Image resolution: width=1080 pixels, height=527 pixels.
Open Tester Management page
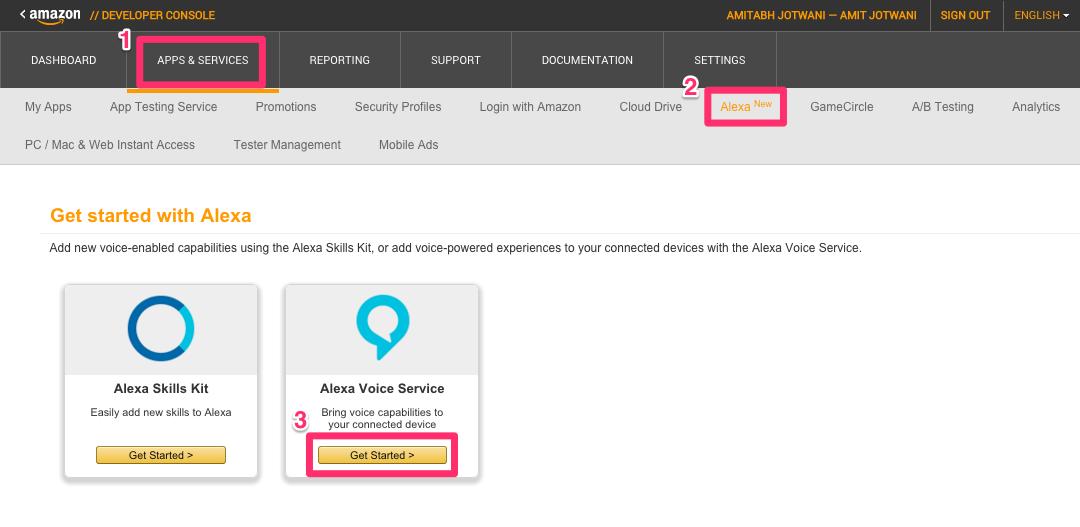(287, 145)
